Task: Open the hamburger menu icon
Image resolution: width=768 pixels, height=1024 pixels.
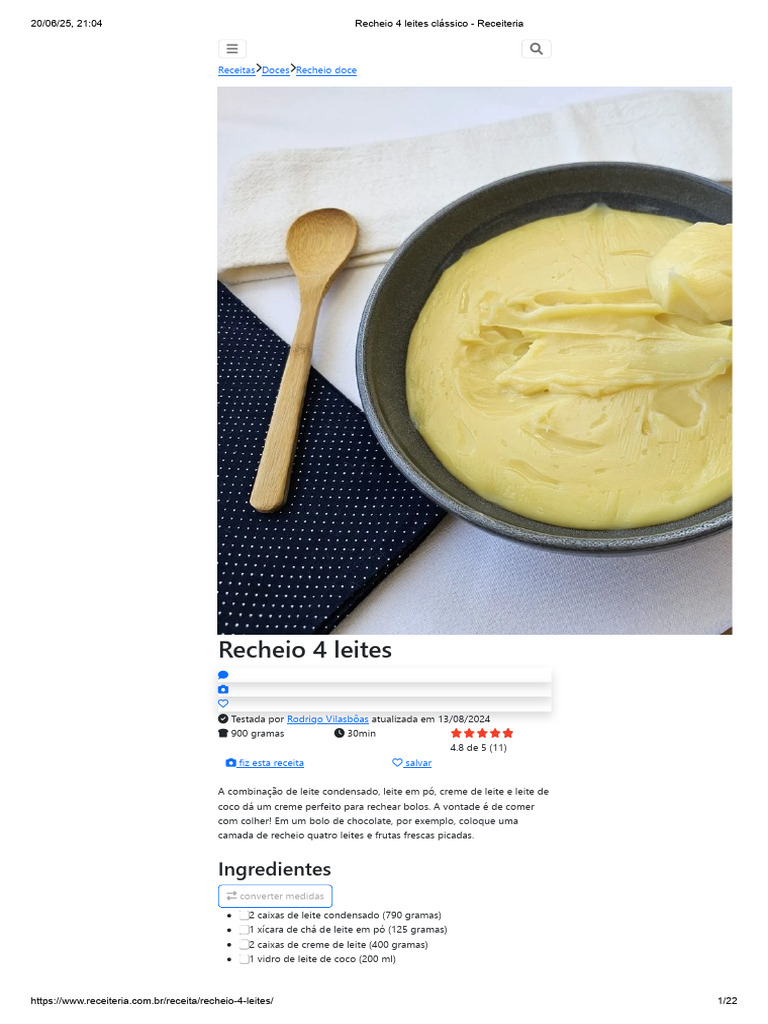Action: 232,49
